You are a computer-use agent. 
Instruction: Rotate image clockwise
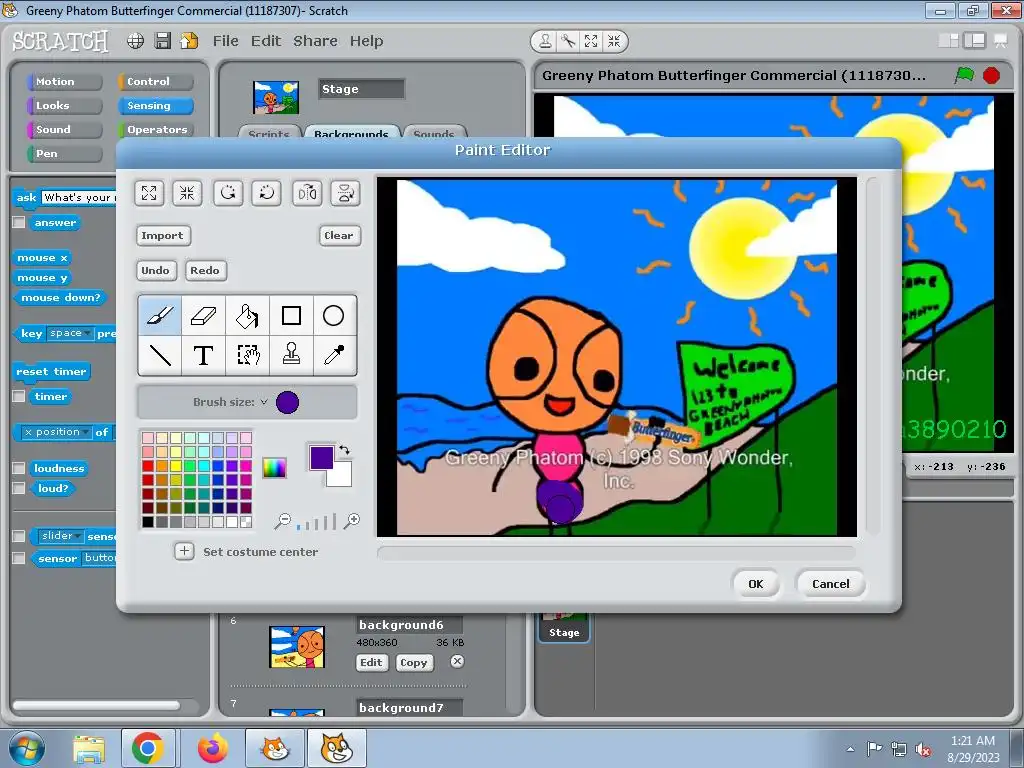[x=267, y=193]
